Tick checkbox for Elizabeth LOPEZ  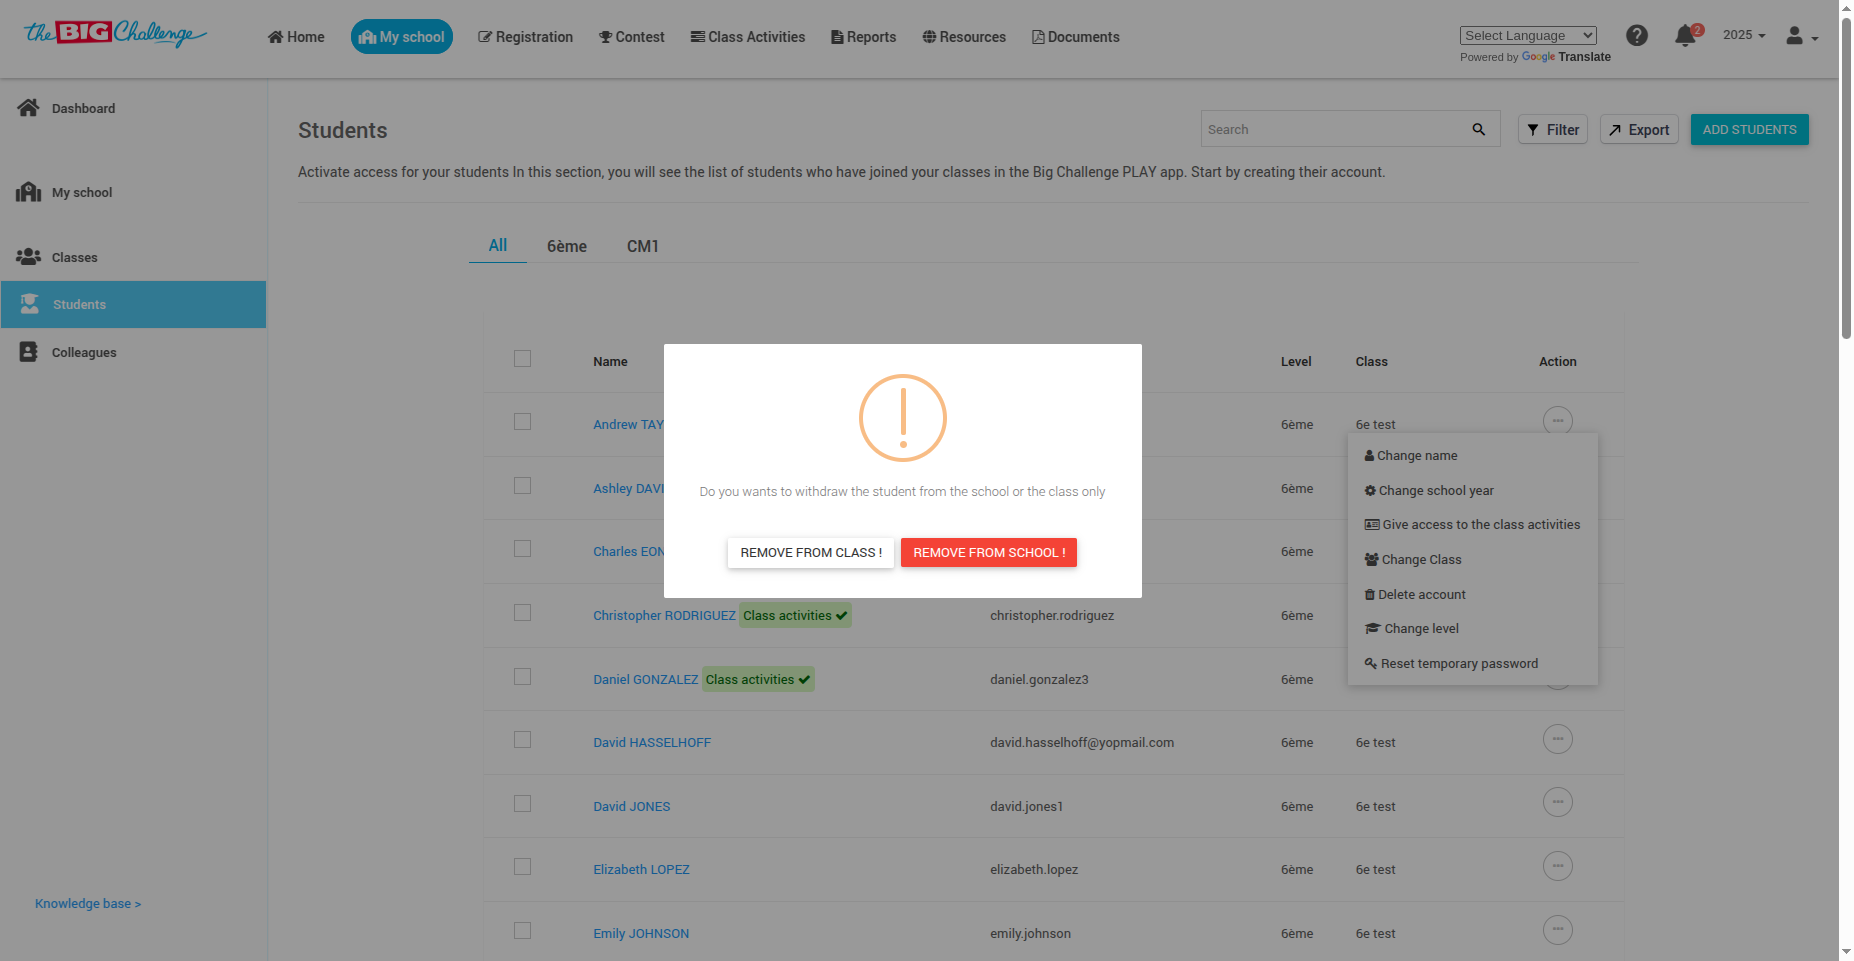pyautogui.click(x=522, y=866)
